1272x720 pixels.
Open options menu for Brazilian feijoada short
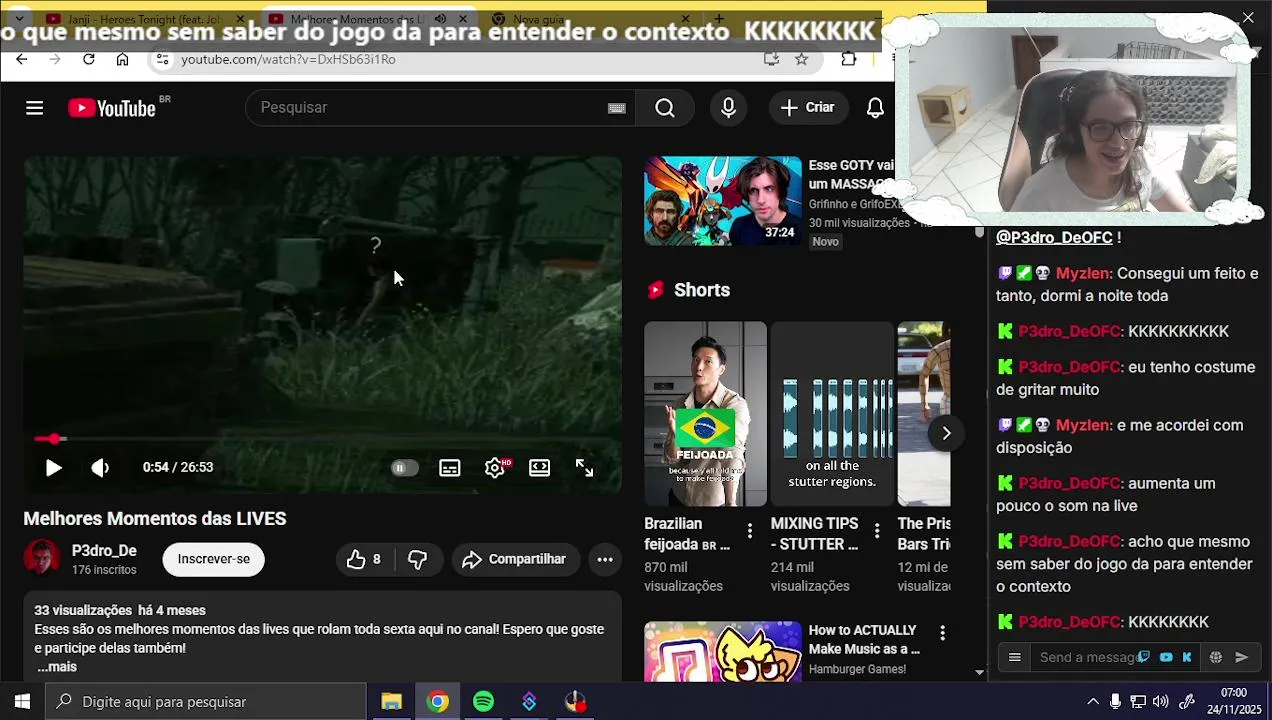pyautogui.click(x=750, y=531)
